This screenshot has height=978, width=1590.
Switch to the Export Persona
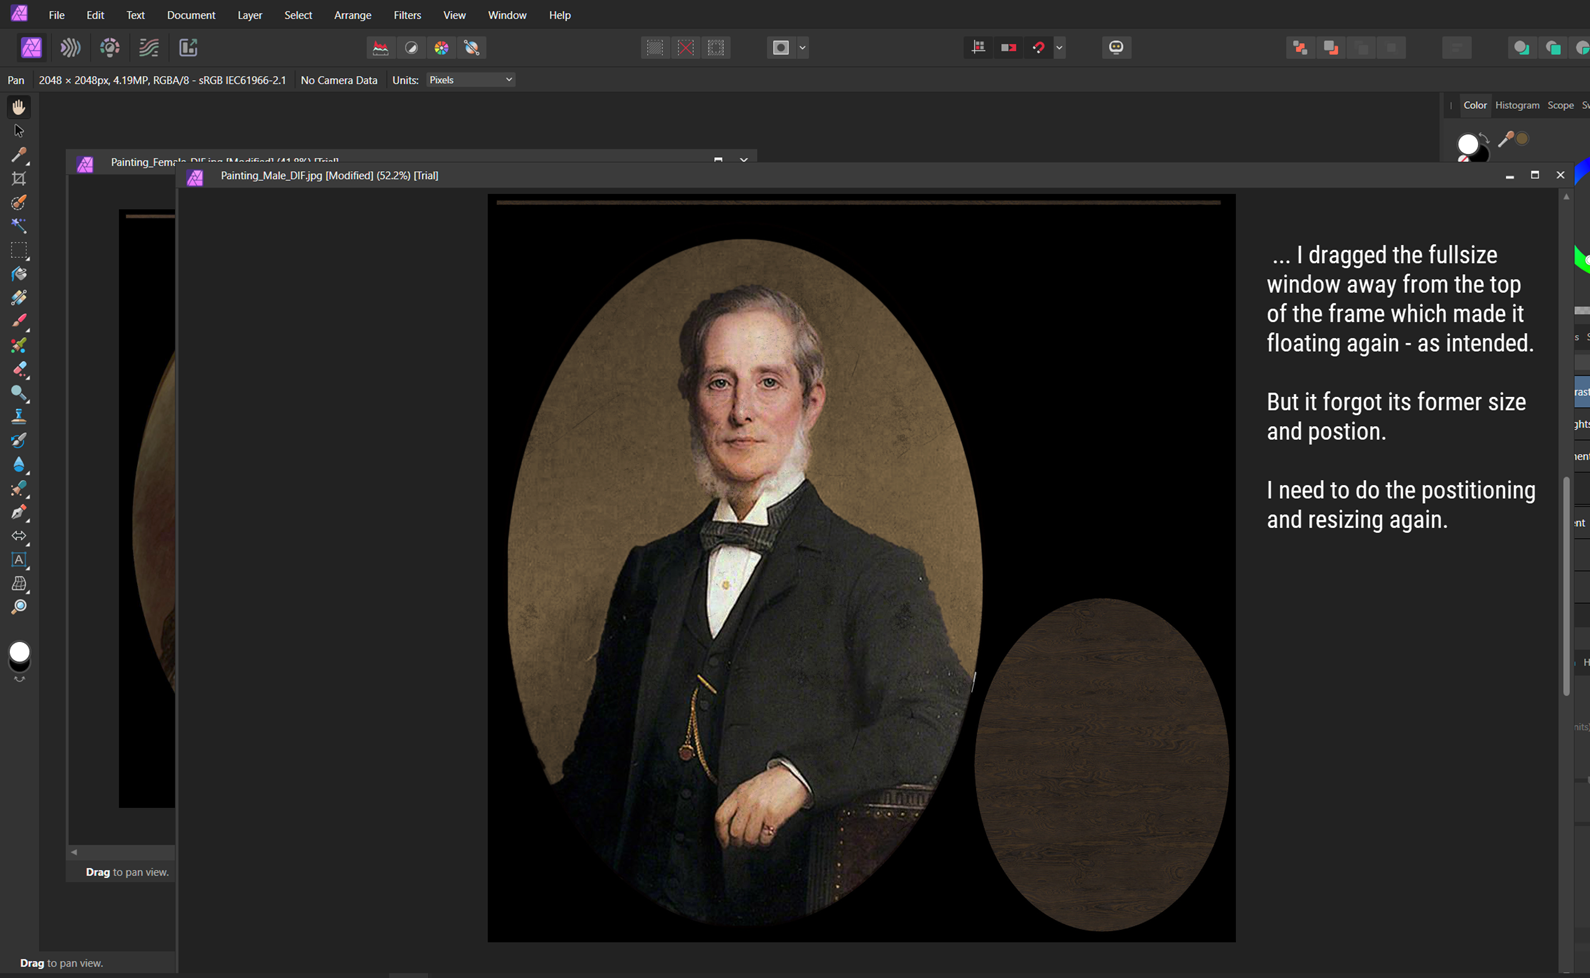[x=188, y=47]
